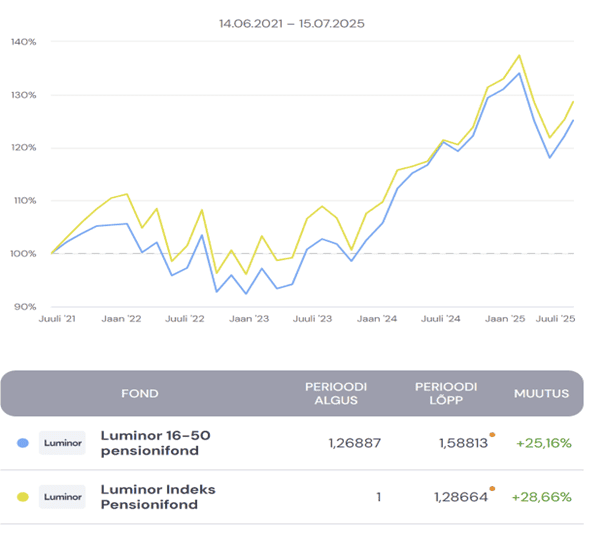
Task: Click the start value 1,26887
Action: 355,443
